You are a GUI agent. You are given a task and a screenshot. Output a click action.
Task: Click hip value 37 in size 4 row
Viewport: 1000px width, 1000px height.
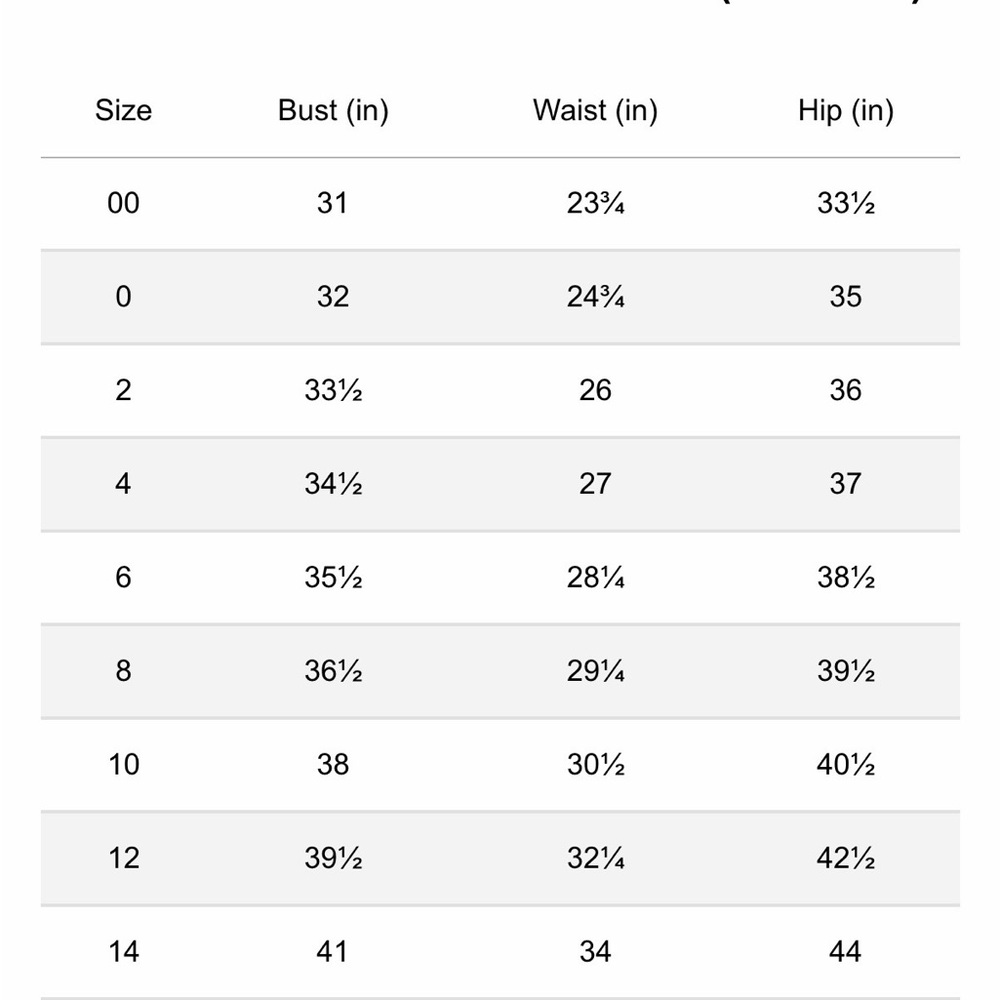point(846,484)
